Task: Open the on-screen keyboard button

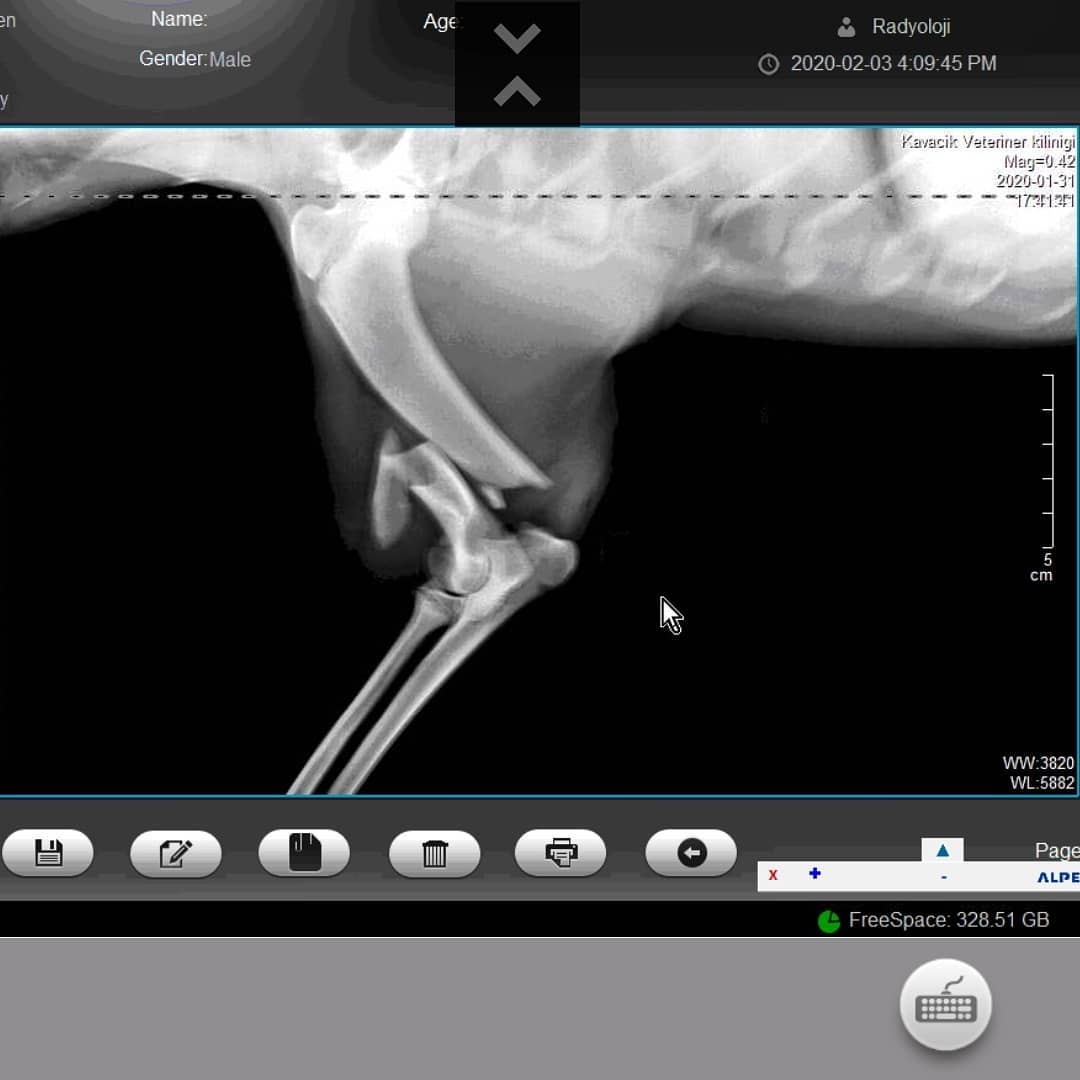Action: pyautogui.click(x=946, y=1005)
